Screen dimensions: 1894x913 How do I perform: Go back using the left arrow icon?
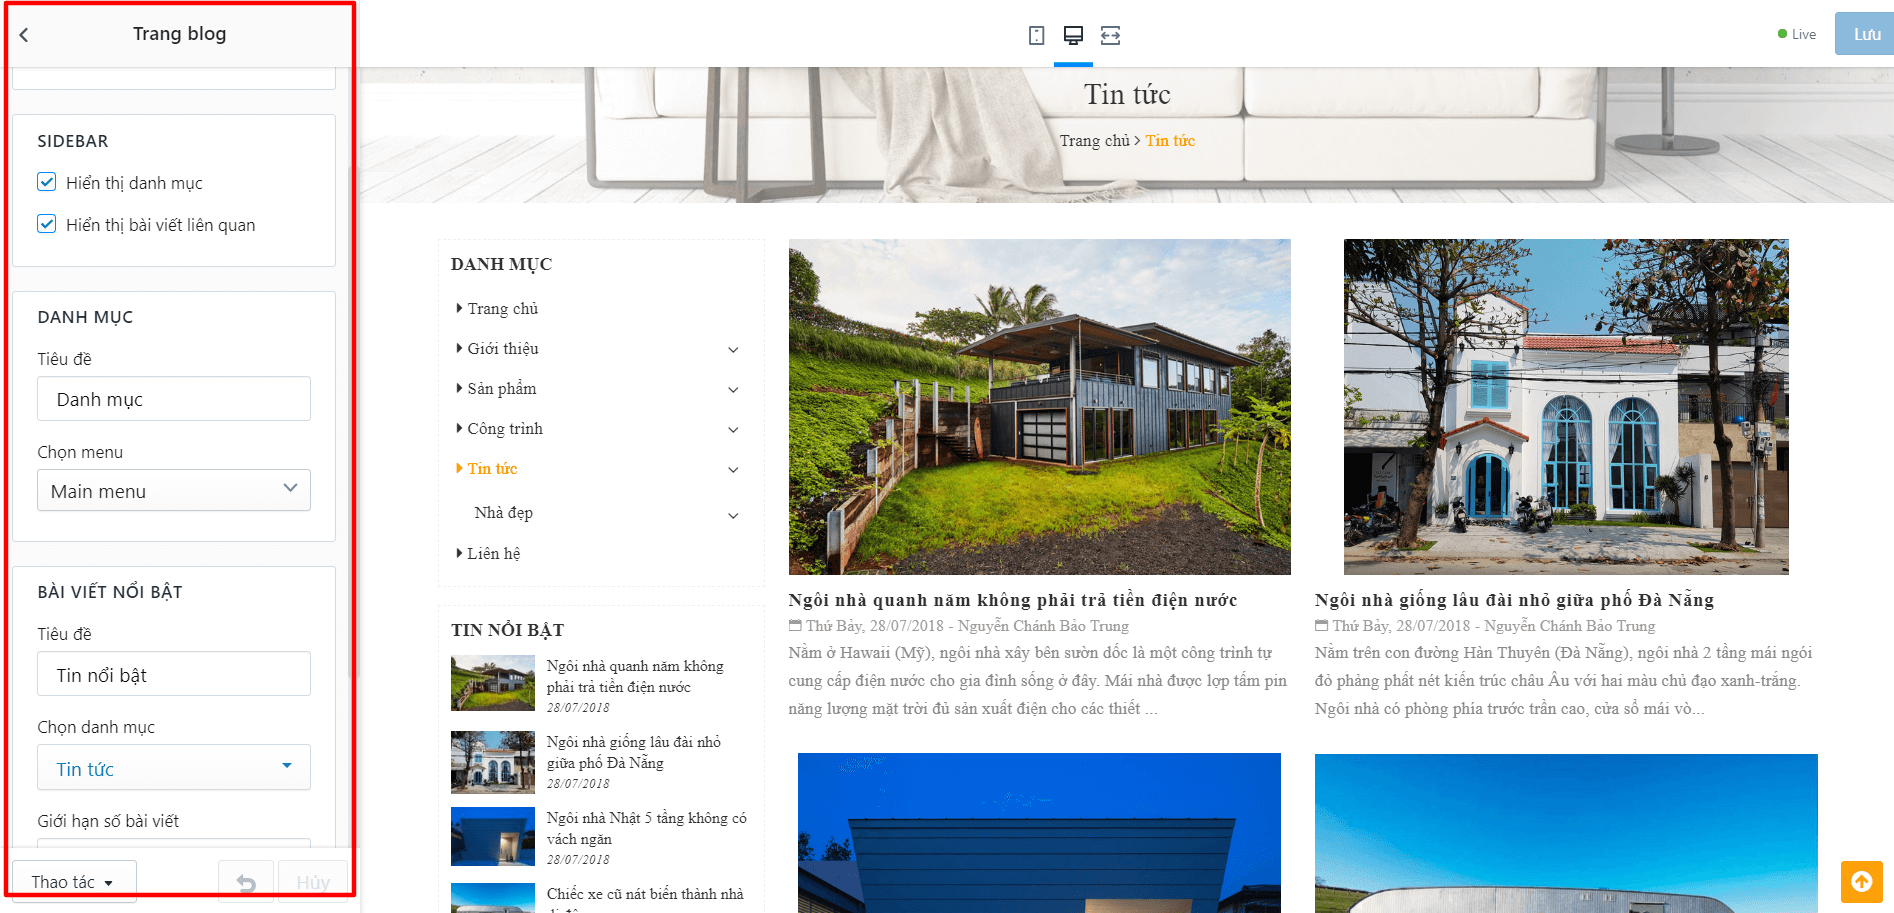pos(24,35)
